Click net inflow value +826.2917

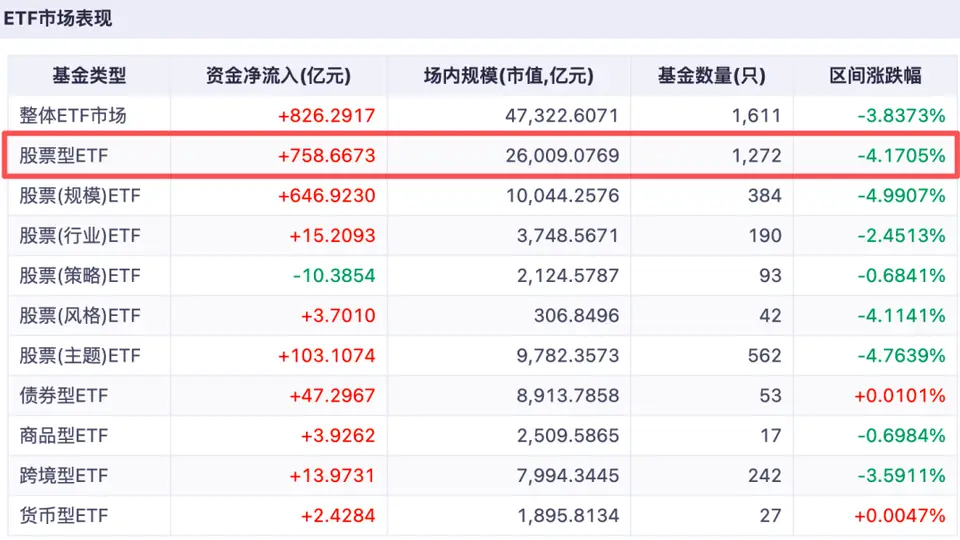(326, 115)
